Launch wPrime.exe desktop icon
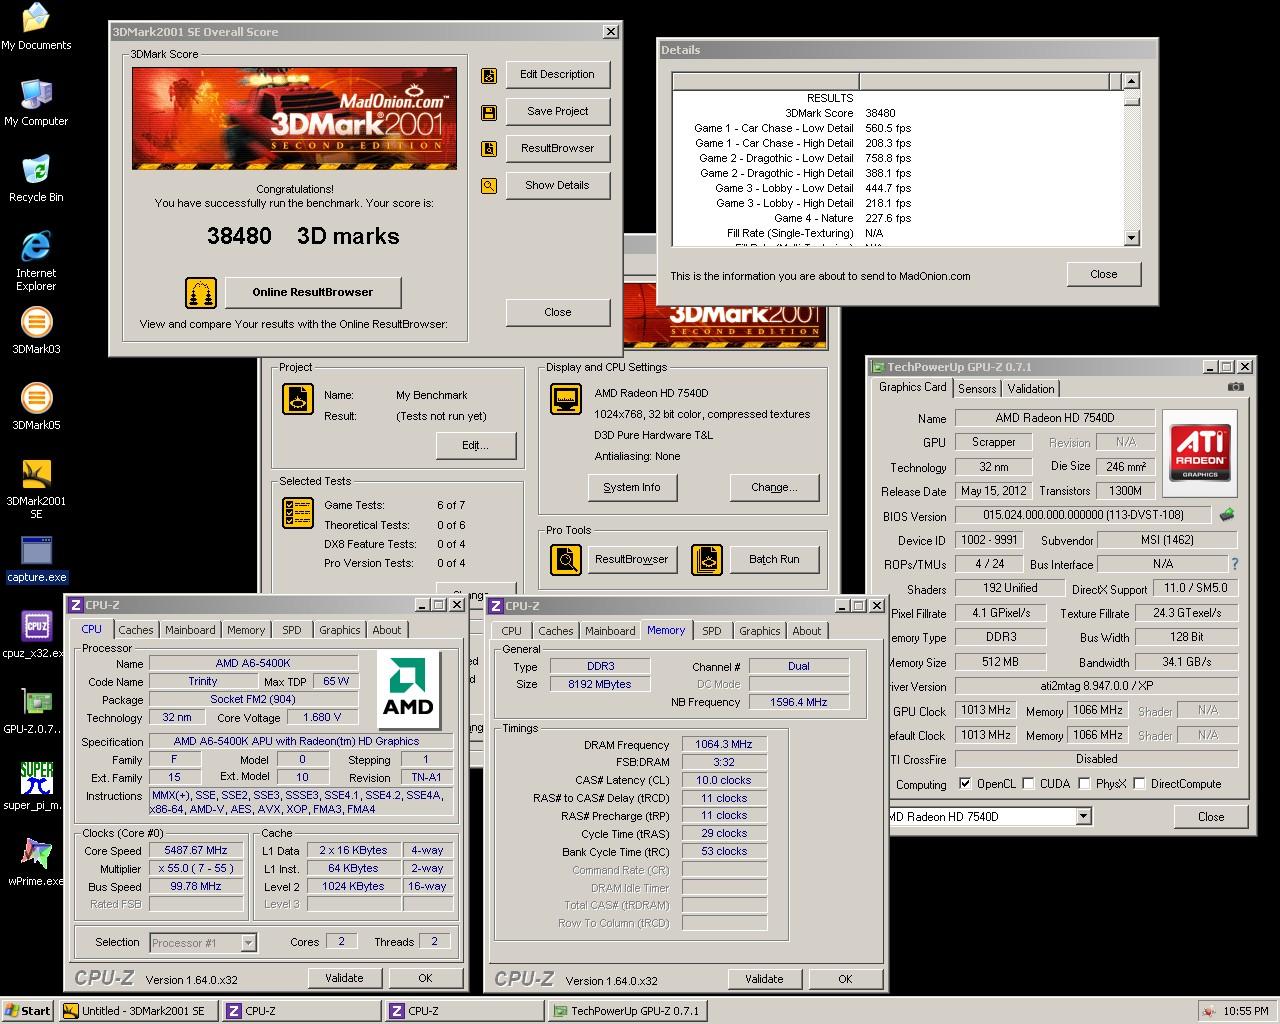 click(x=36, y=863)
